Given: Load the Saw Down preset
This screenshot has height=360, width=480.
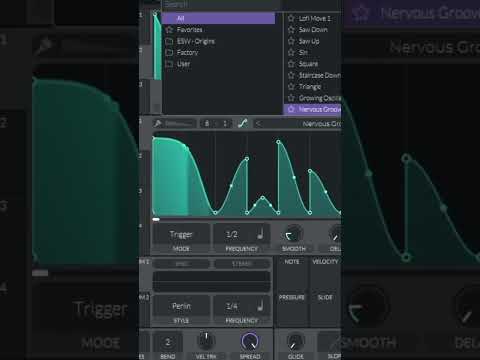Looking at the screenshot, I should pyautogui.click(x=313, y=30).
